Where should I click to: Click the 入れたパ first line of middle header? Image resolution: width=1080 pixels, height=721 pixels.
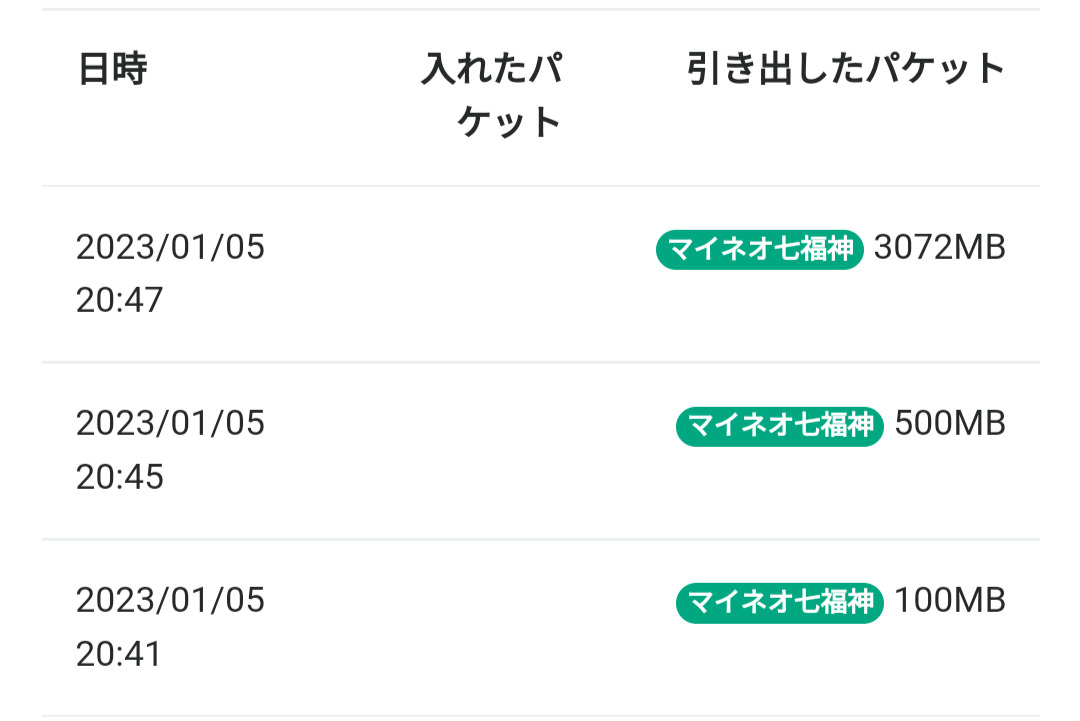(491, 70)
